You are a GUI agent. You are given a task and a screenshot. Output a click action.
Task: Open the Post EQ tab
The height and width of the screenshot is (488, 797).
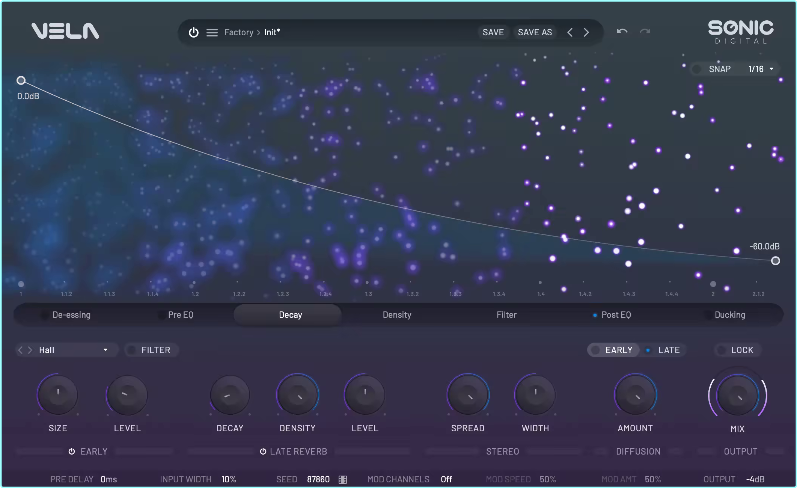[x=616, y=315]
